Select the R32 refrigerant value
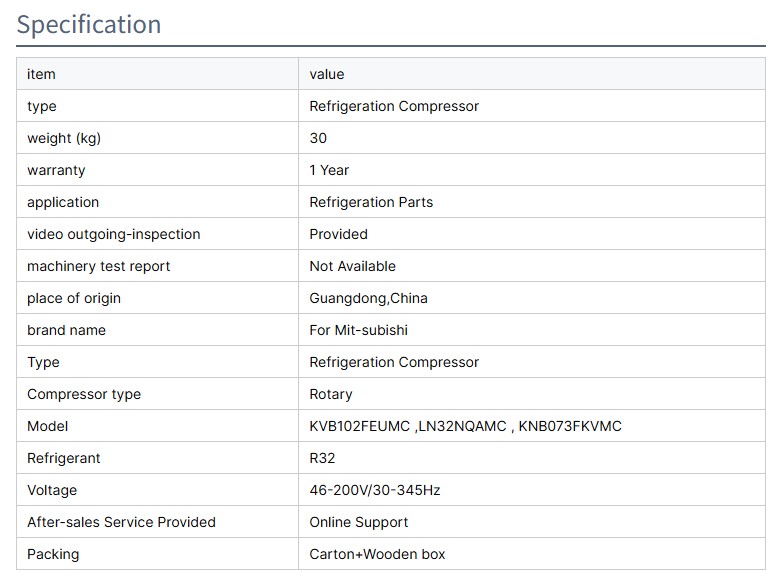779x583 pixels. click(322, 458)
